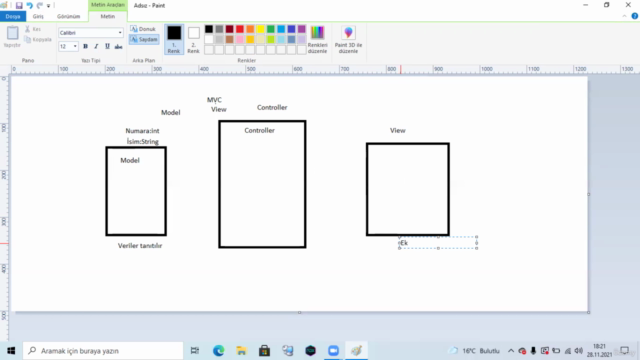Open the Dosya menu

tap(13, 16)
